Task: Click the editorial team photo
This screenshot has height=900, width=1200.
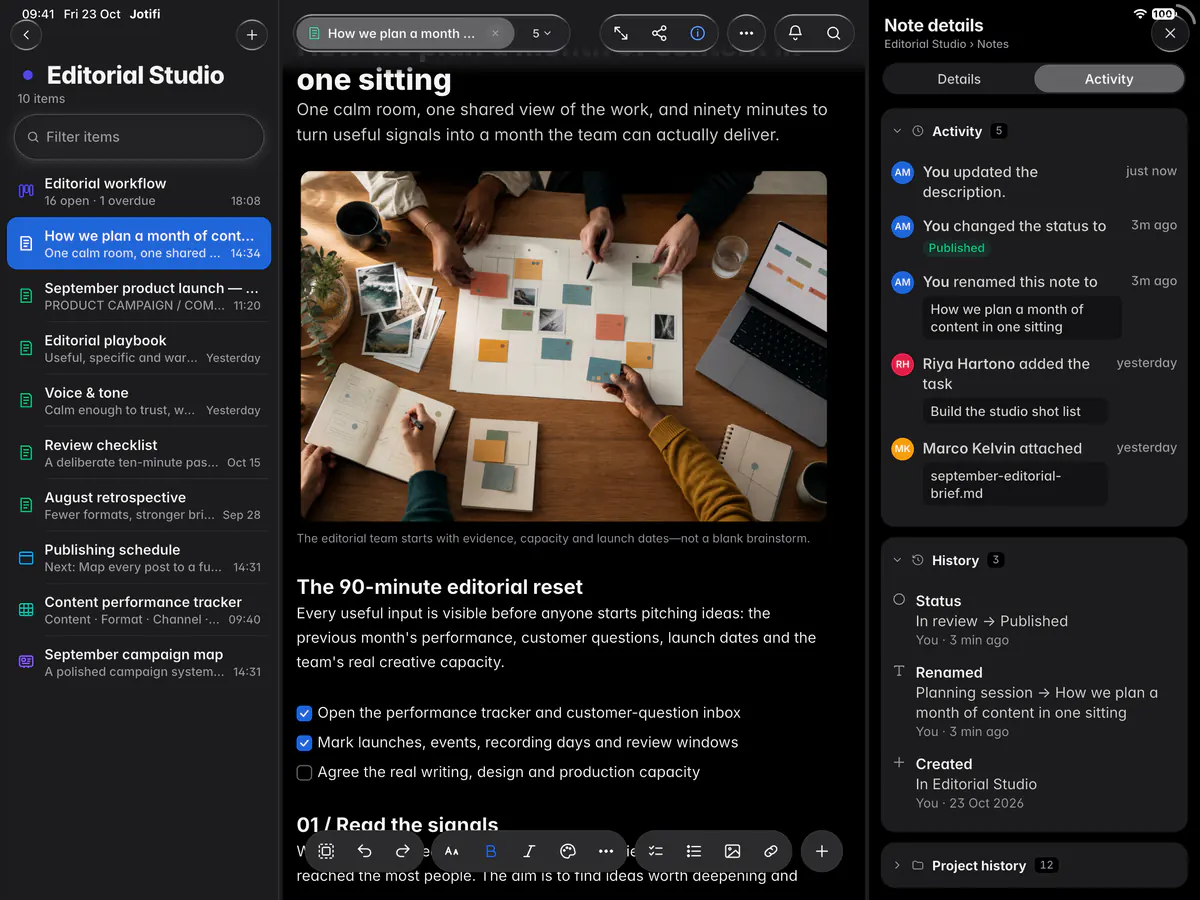Action: pos(564,346)
